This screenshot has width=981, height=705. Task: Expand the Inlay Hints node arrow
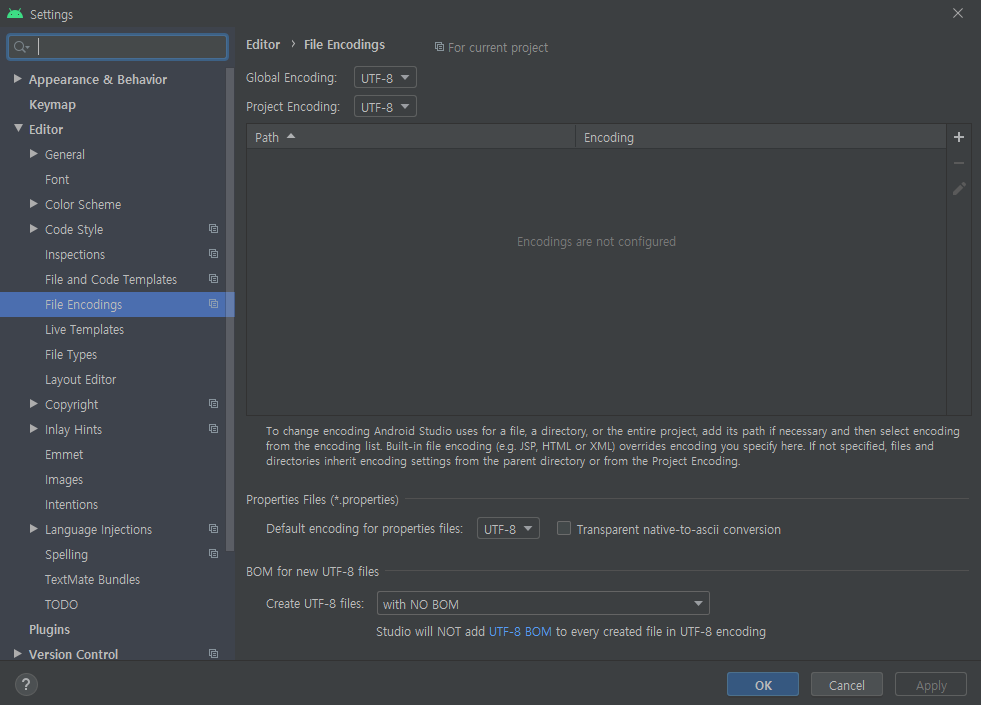click(34, 429)
